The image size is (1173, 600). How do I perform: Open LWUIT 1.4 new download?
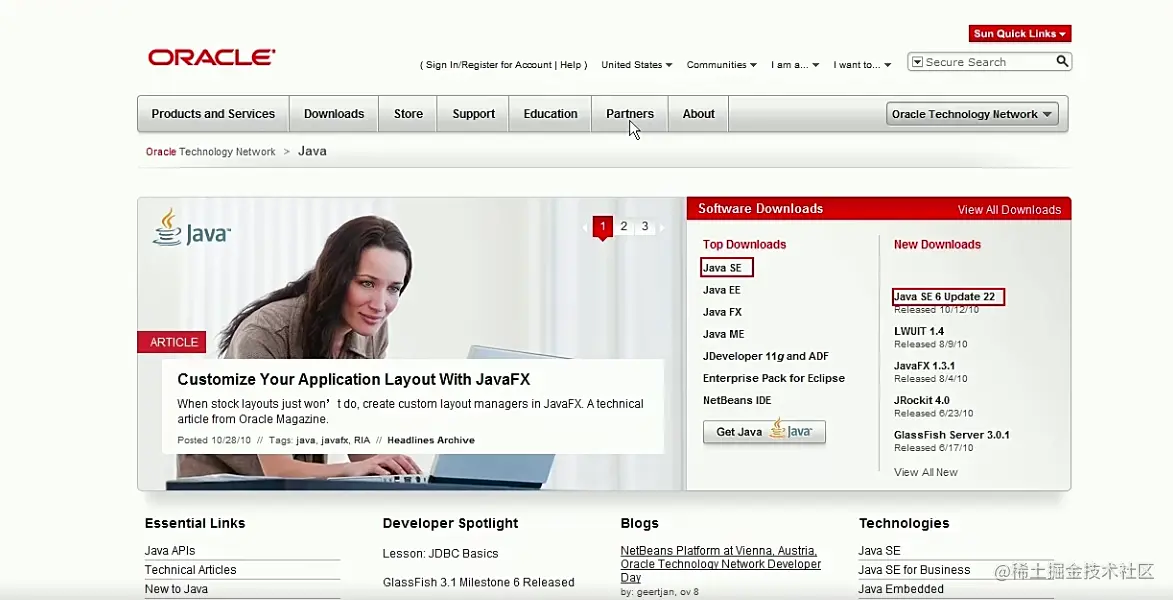pyautogui.click(x=919, y=331)
